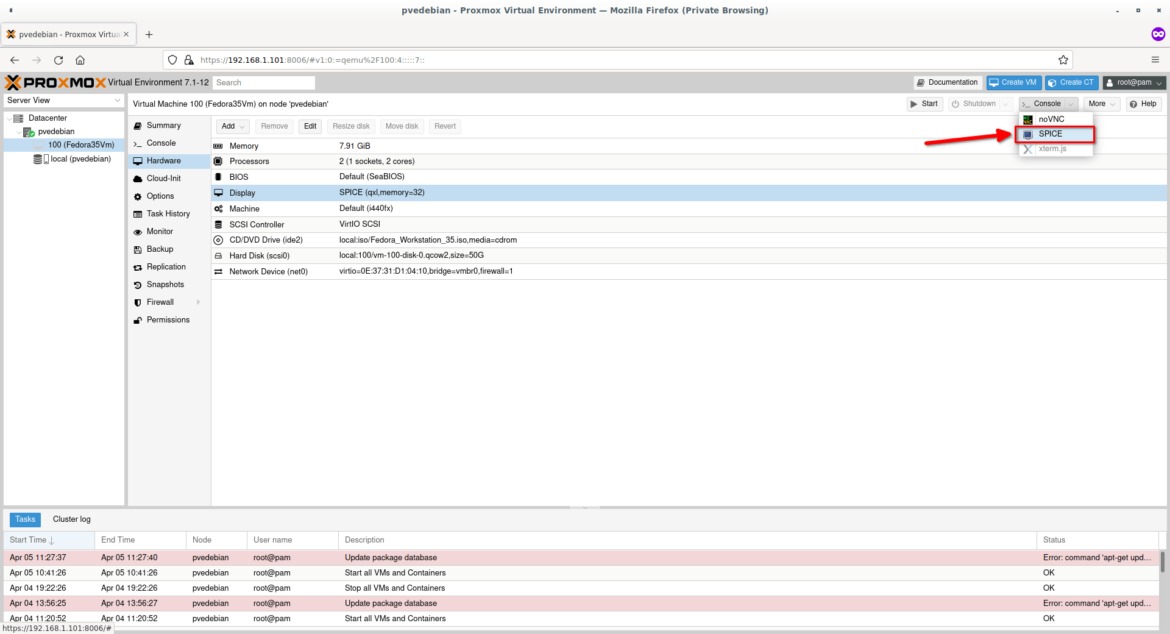Click in the Proxmox Search field
Screen dimensions: 1170x634
point(264,82)
